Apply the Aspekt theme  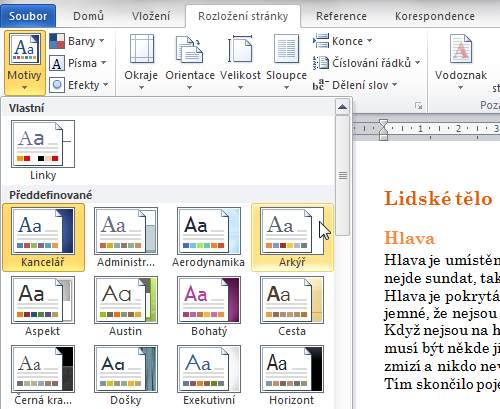(x=43, y=306)
